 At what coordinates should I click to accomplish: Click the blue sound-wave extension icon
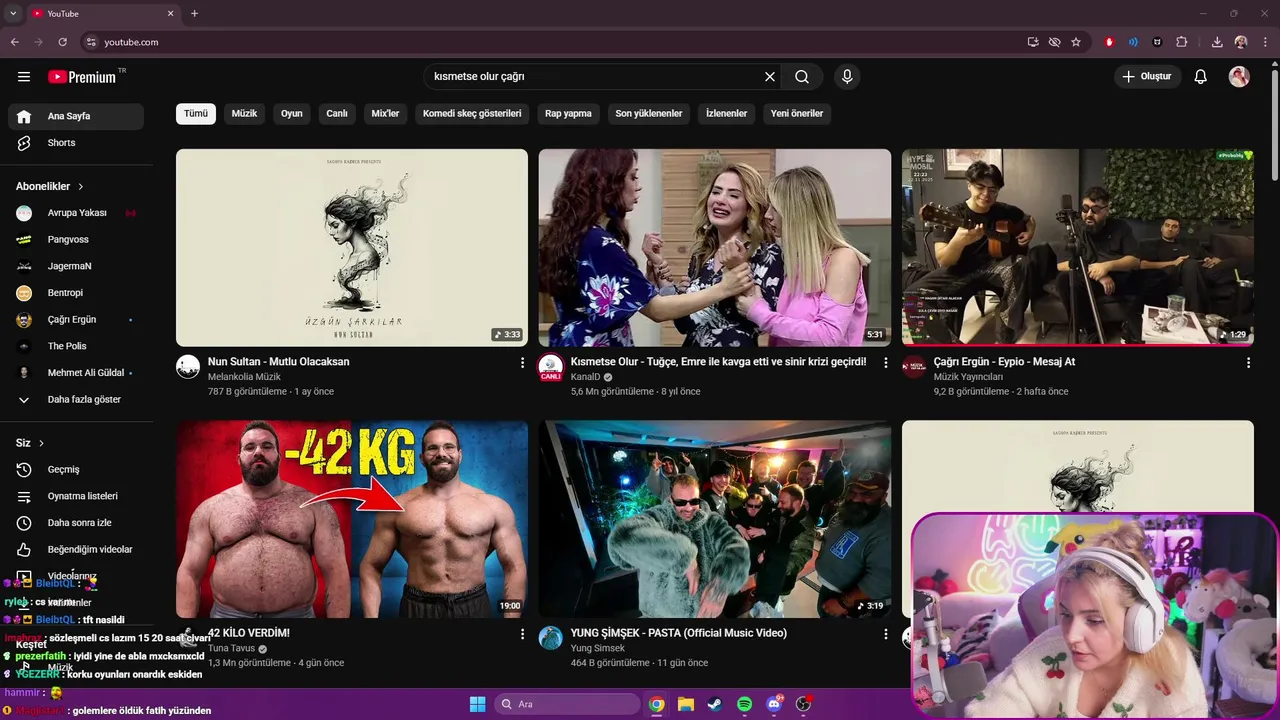click(1133, 42)
